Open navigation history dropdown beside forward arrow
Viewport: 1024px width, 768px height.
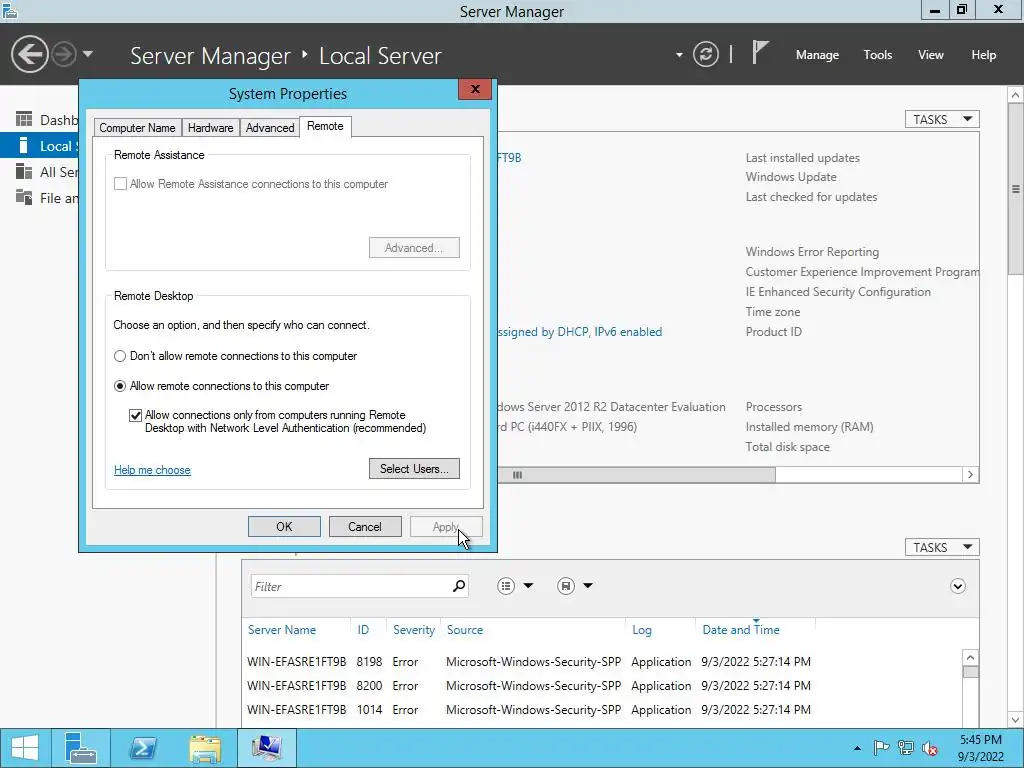tap(88, 54)
